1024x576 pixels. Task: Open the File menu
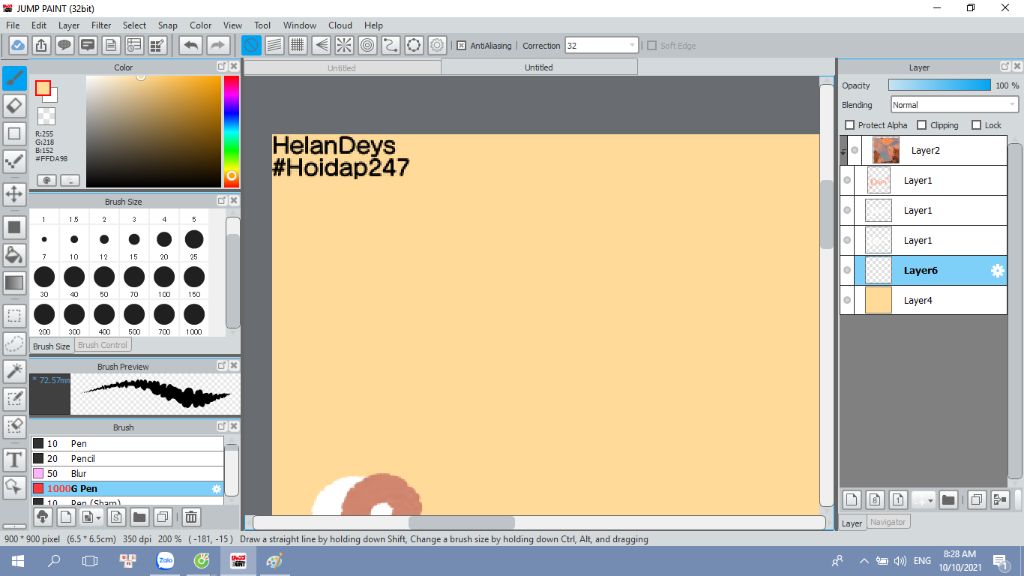tap(12, 25)
